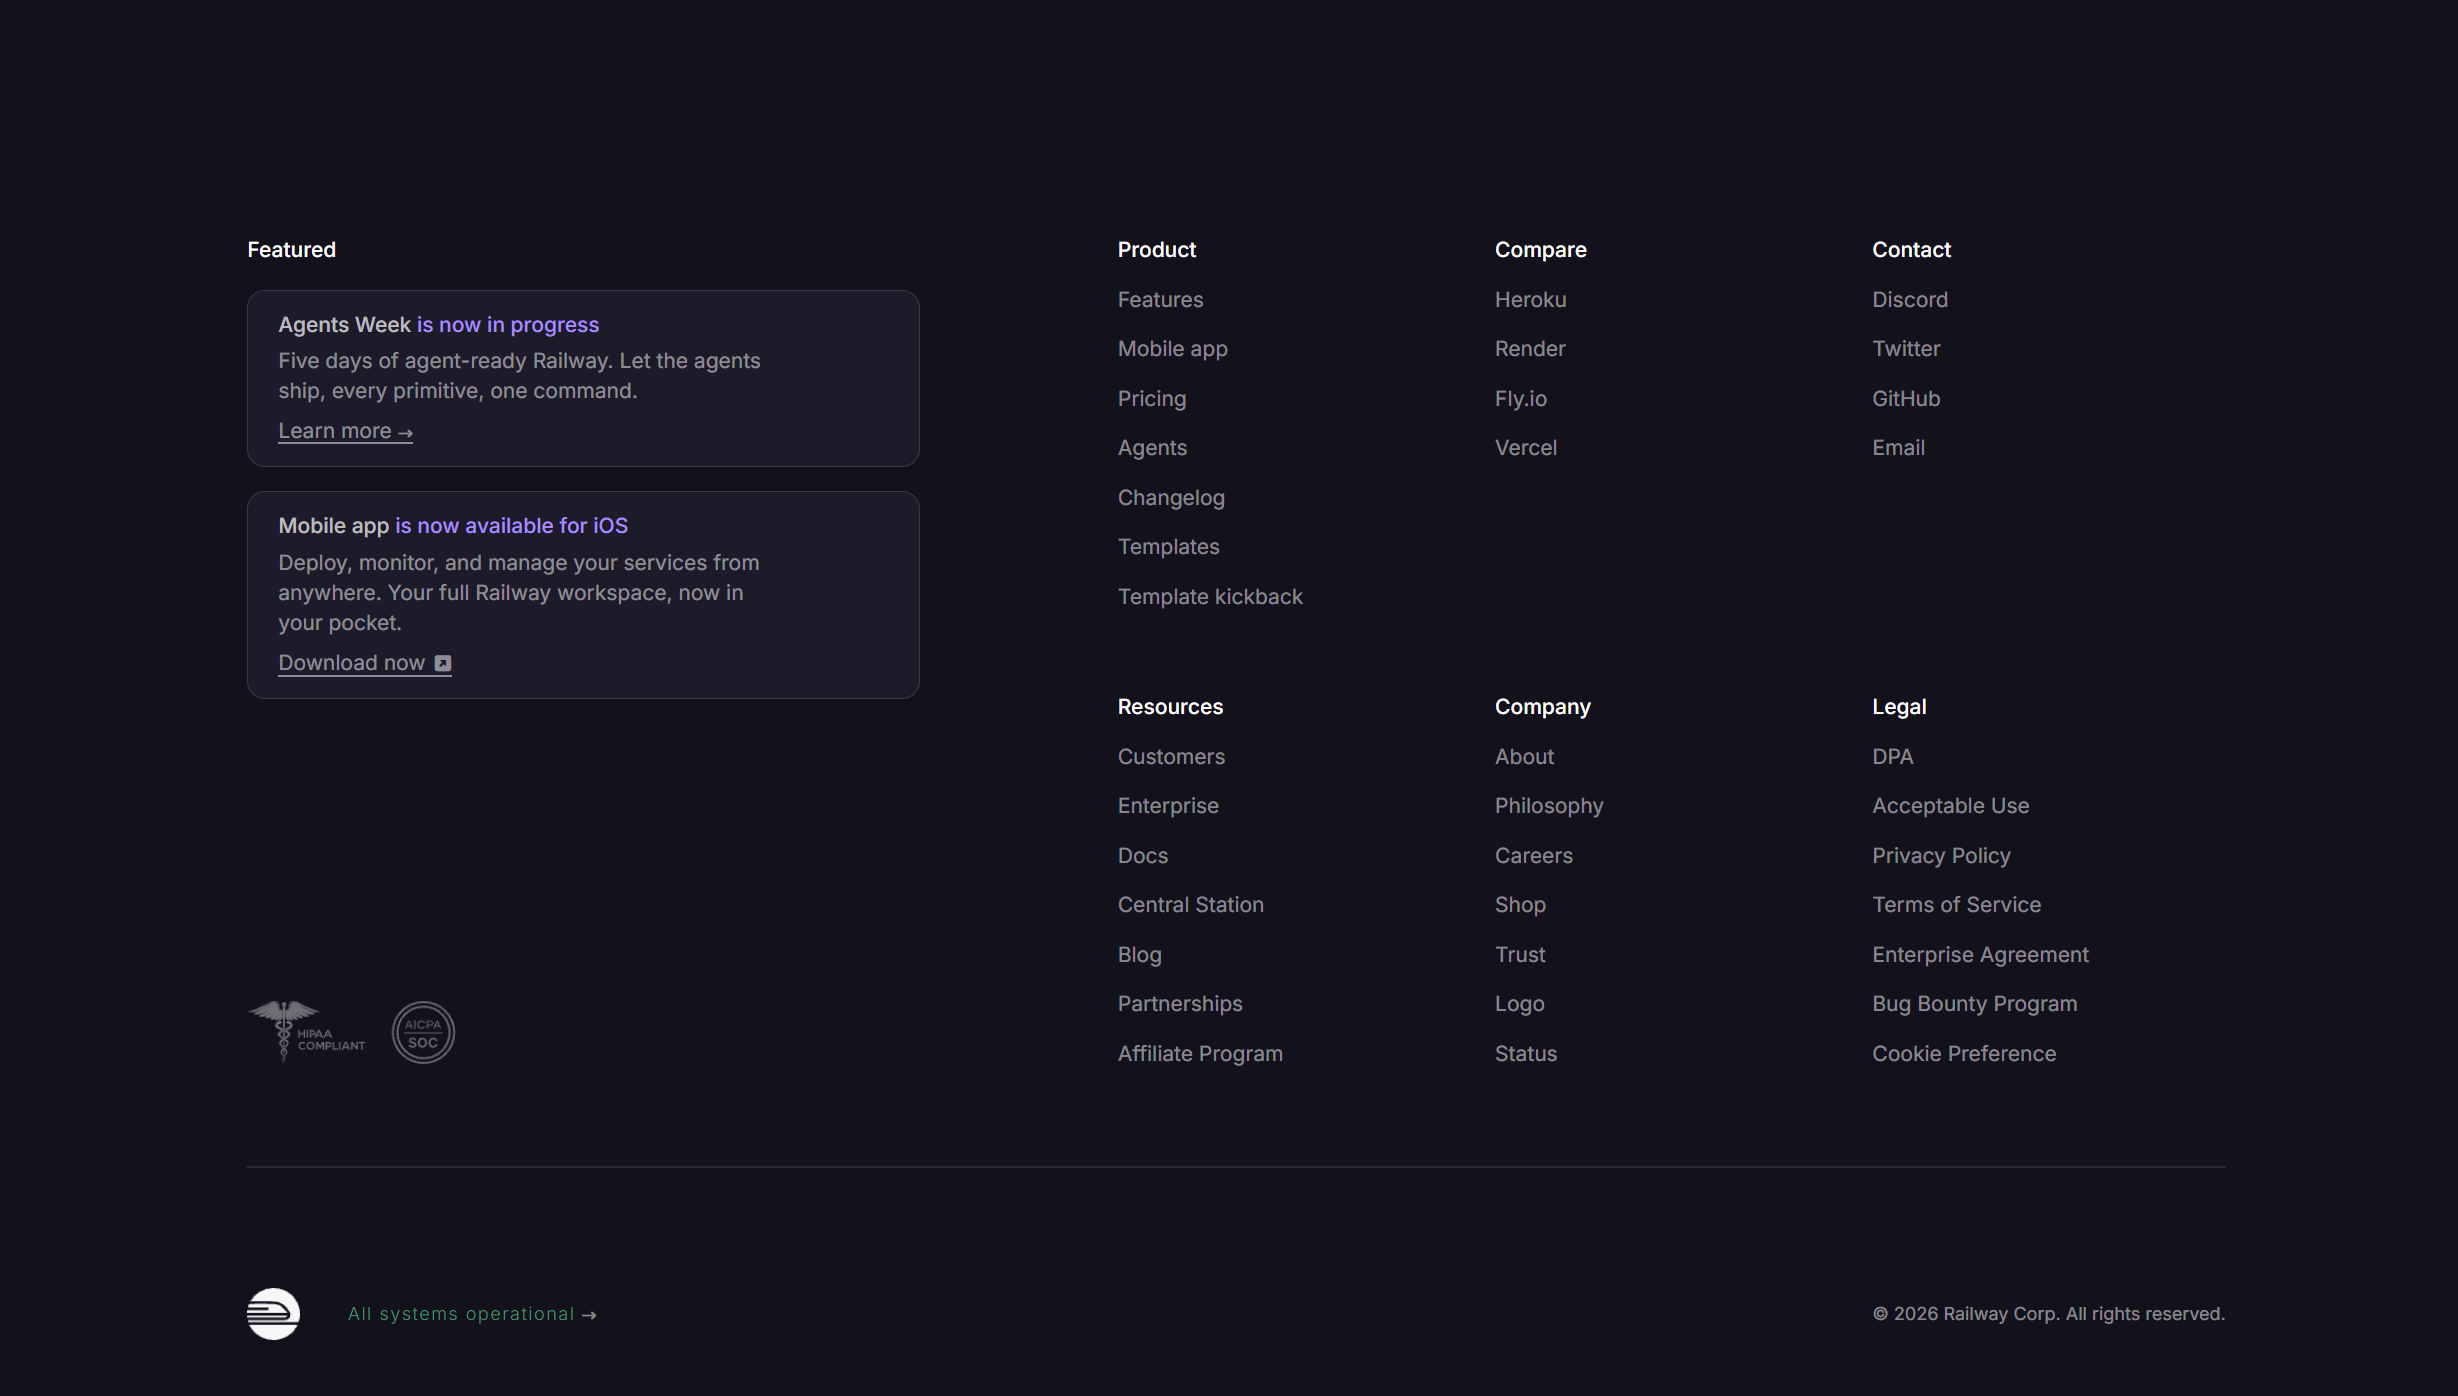
Task: Click the AICPA SOC badge
Action: tap(423, 1032)
